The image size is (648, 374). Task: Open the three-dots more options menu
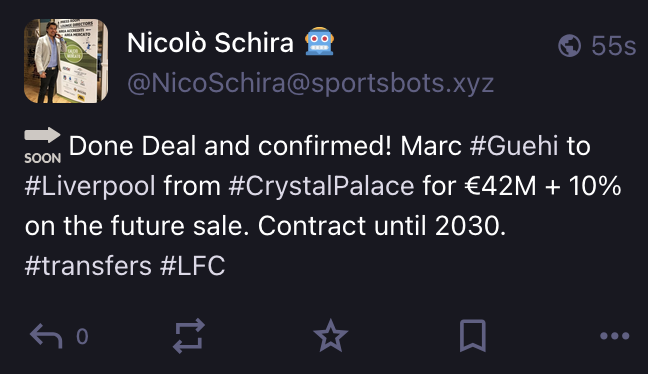(615, 336)
